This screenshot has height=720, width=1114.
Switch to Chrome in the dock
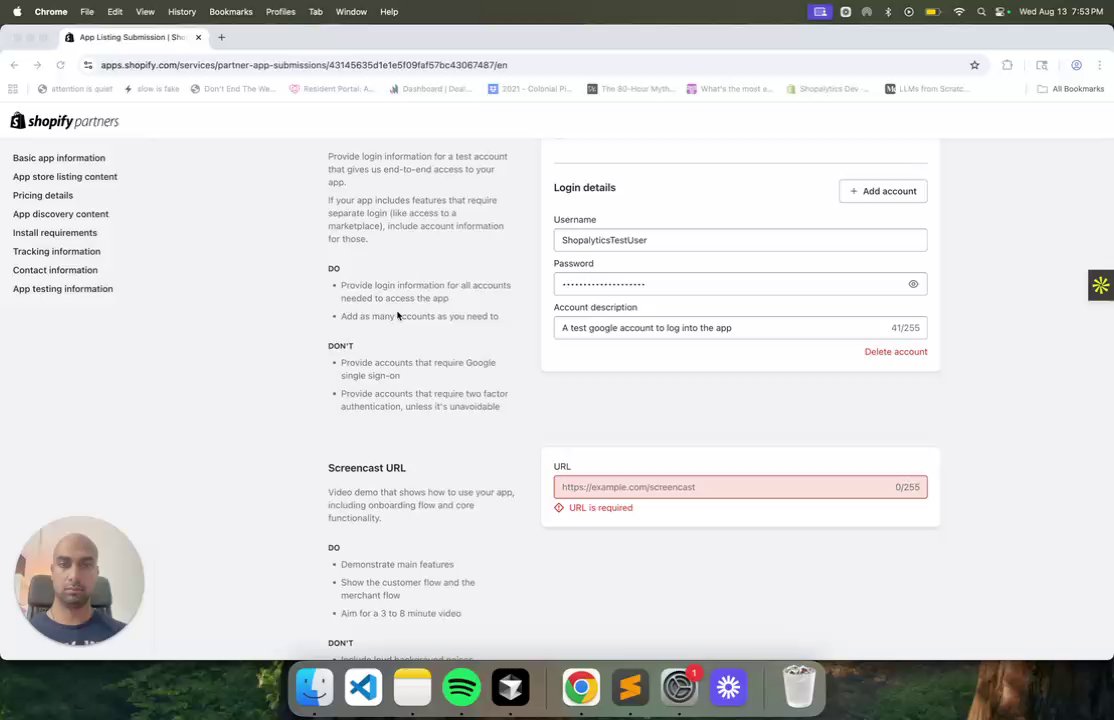pos(581,687)
